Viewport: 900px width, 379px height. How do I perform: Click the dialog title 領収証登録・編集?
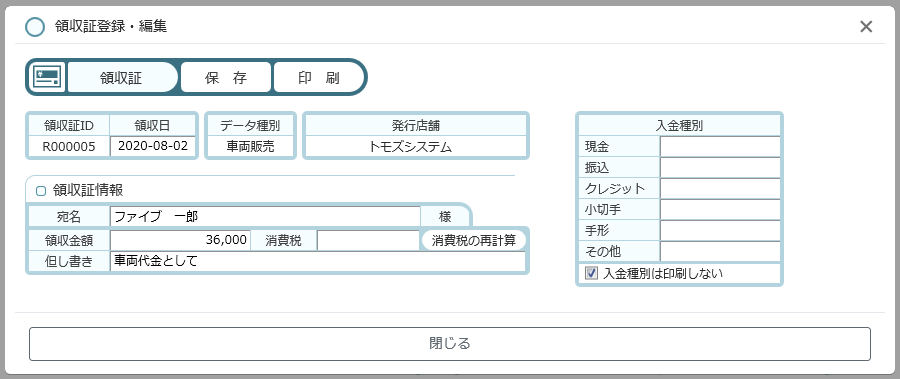(x=111, y=26)
